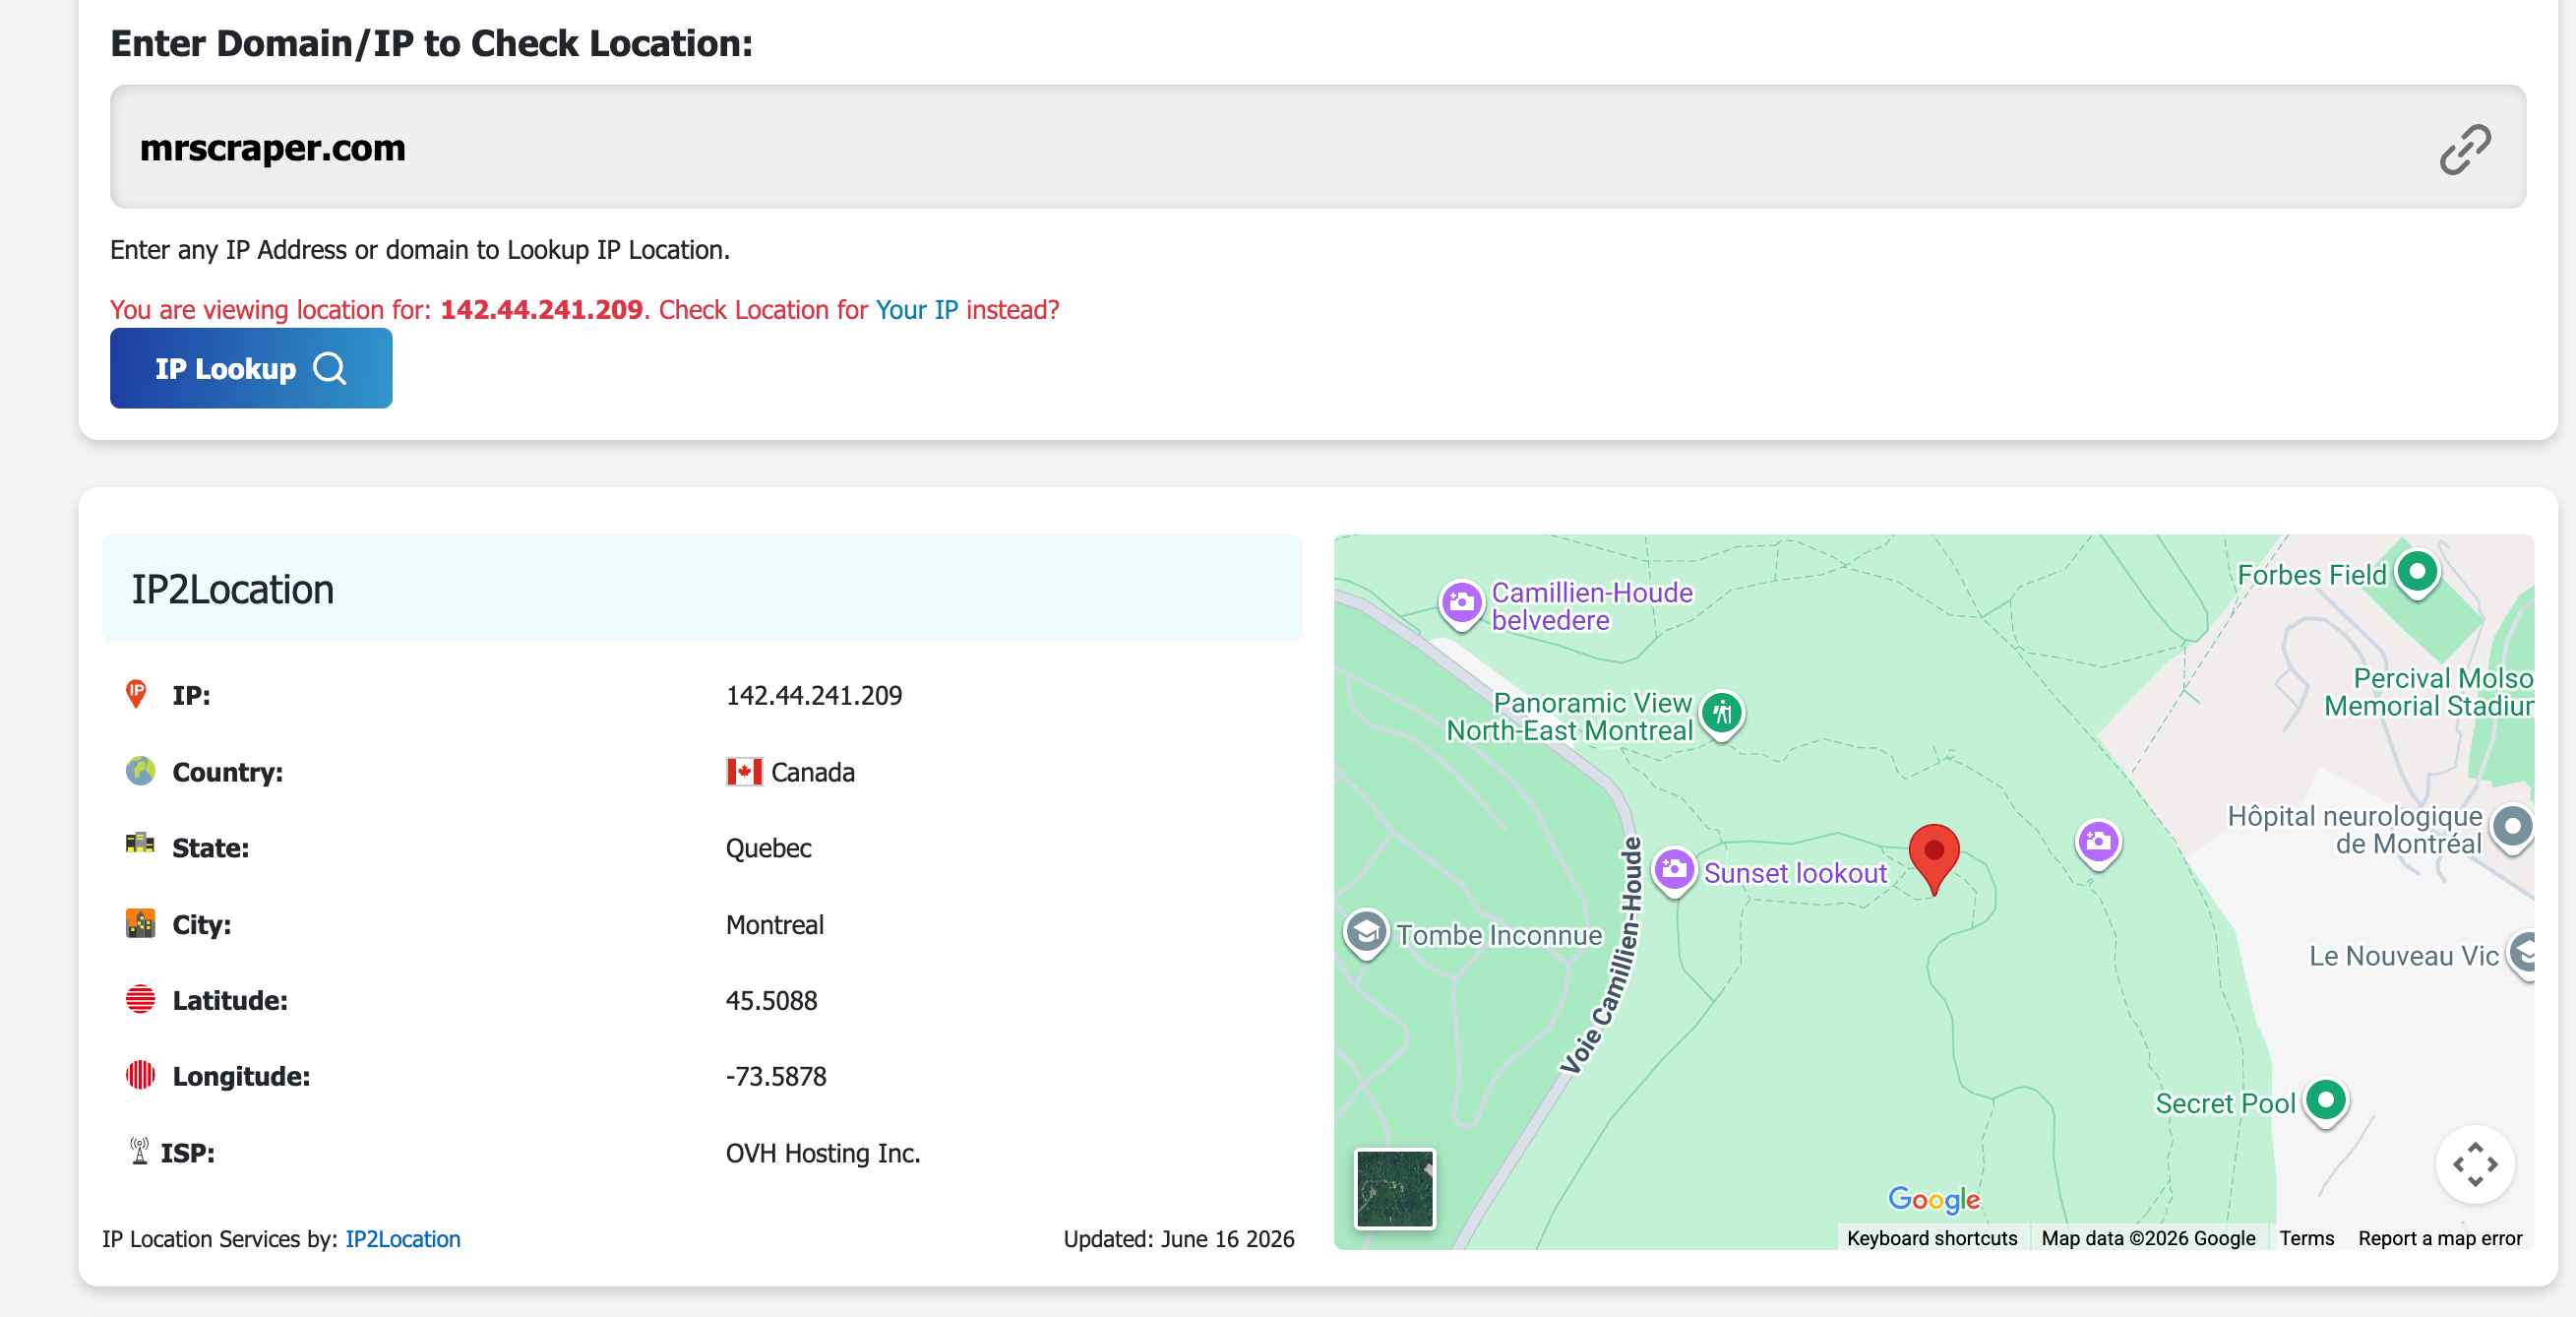Click the Latitude value 45.5088

[x=772, y=1001]
